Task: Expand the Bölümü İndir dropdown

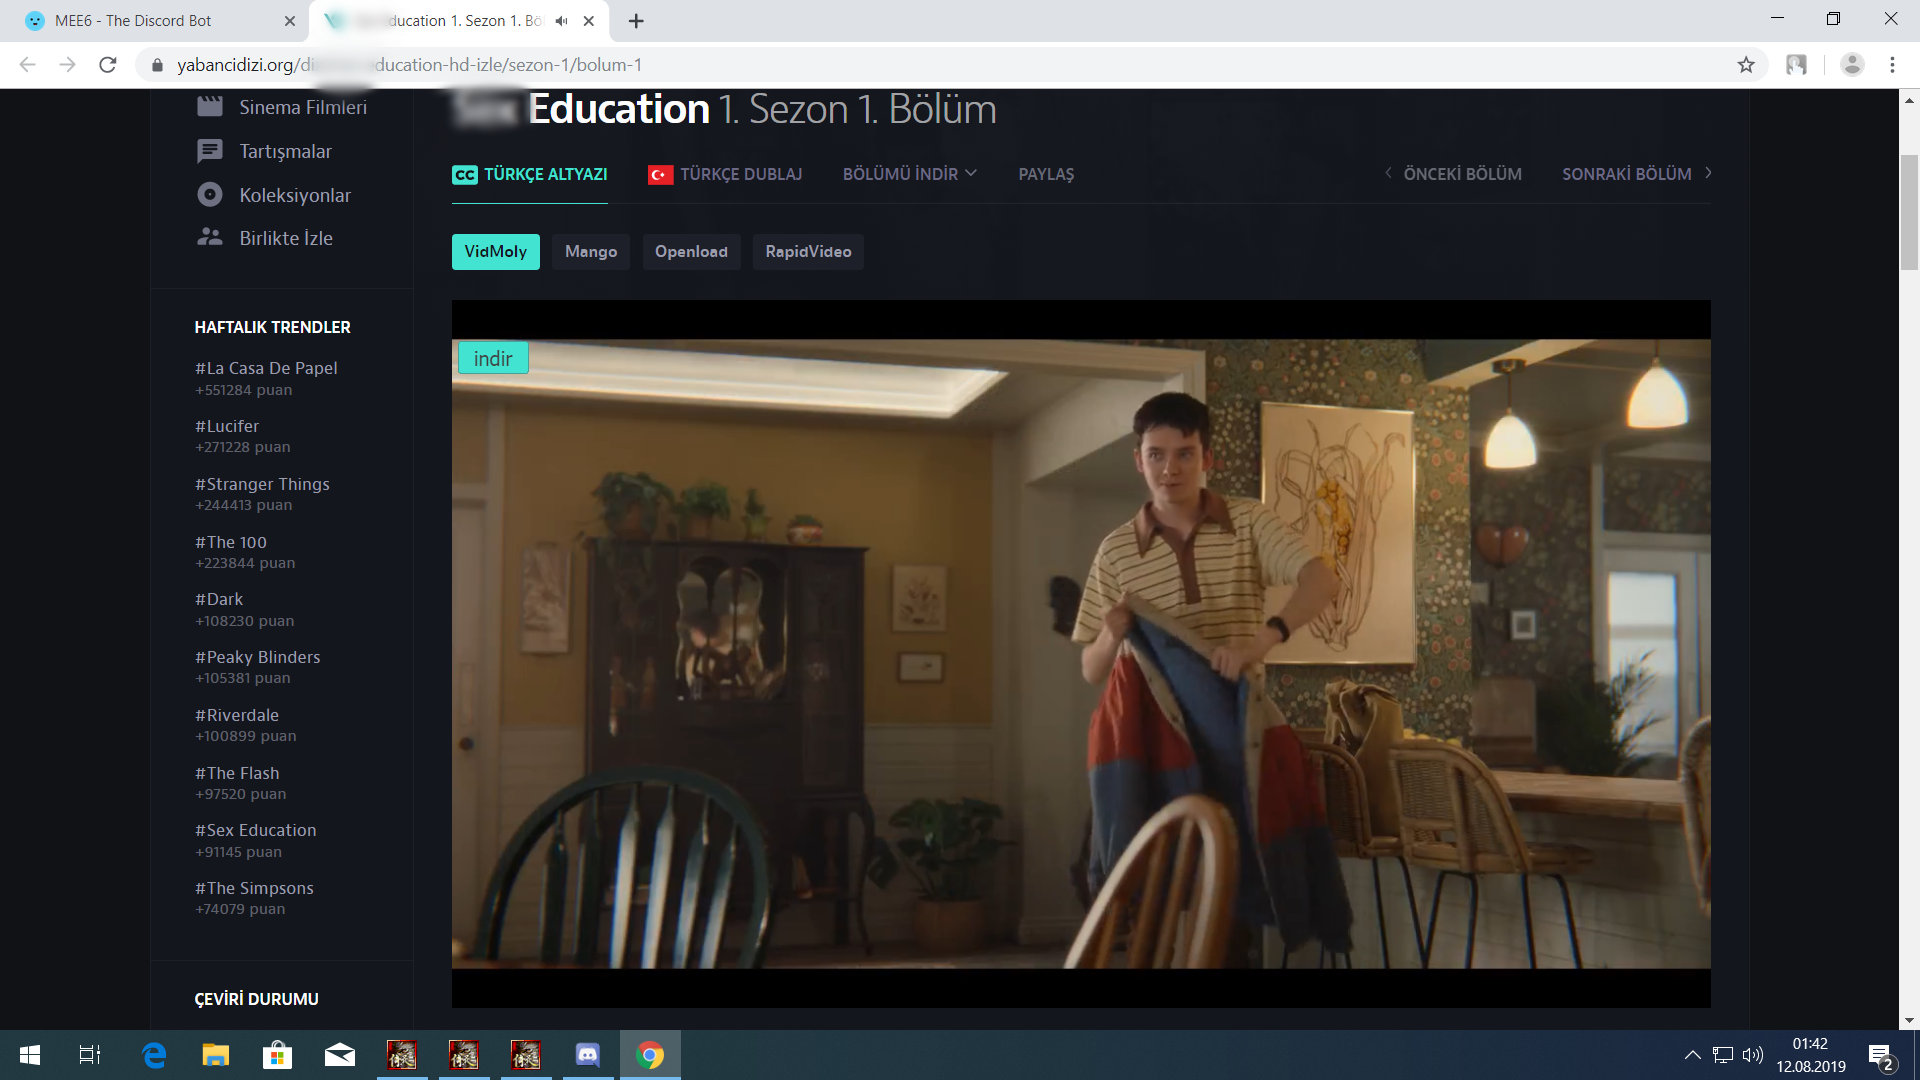Action: click(x=909, y=174)
